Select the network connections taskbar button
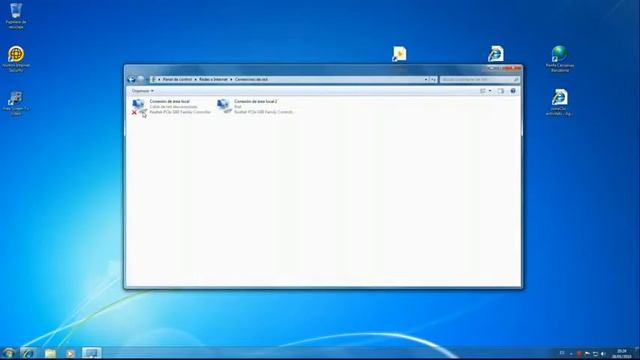The image size is (640, 360). [91, 353]
